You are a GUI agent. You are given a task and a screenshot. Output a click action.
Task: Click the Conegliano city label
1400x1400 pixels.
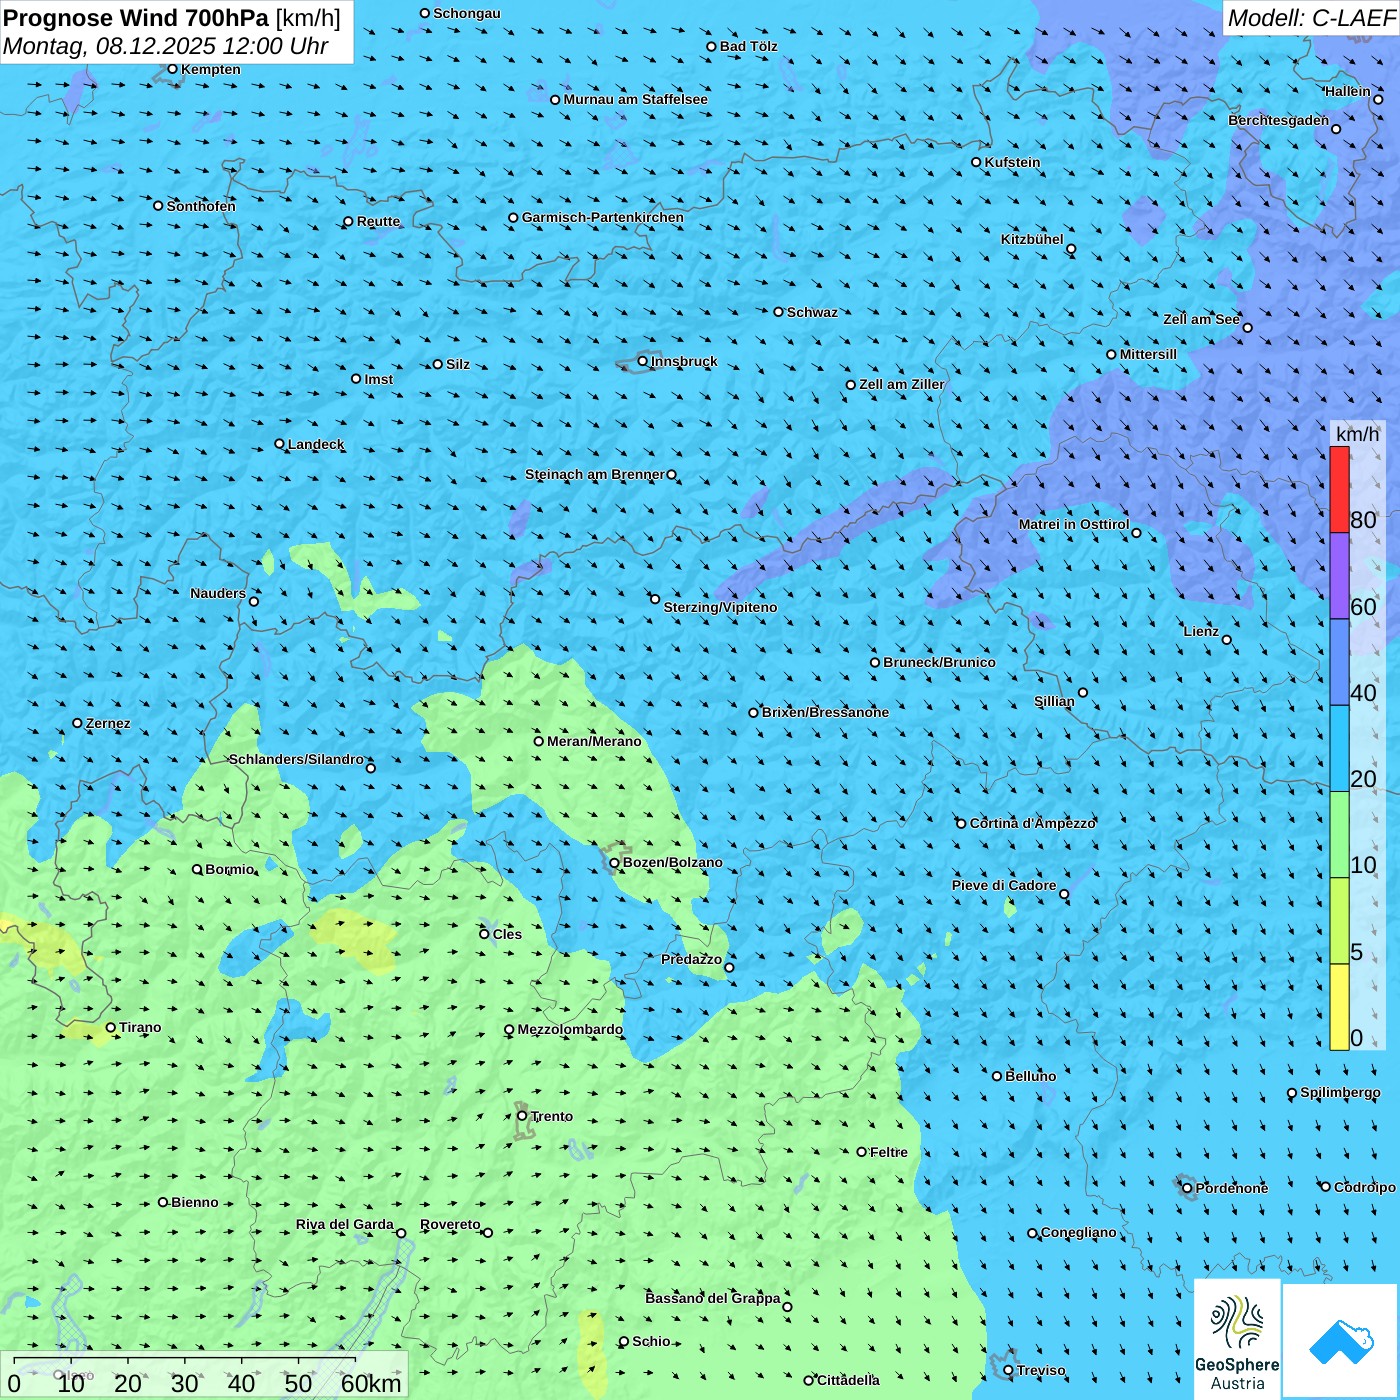coord(1079,1232)
